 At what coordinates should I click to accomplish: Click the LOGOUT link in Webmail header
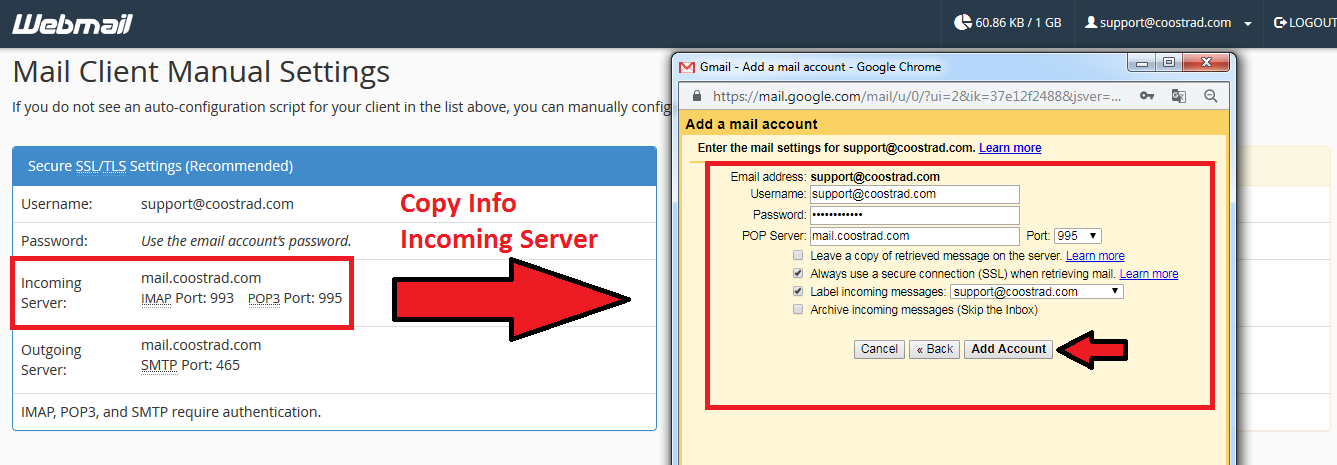1305,22
